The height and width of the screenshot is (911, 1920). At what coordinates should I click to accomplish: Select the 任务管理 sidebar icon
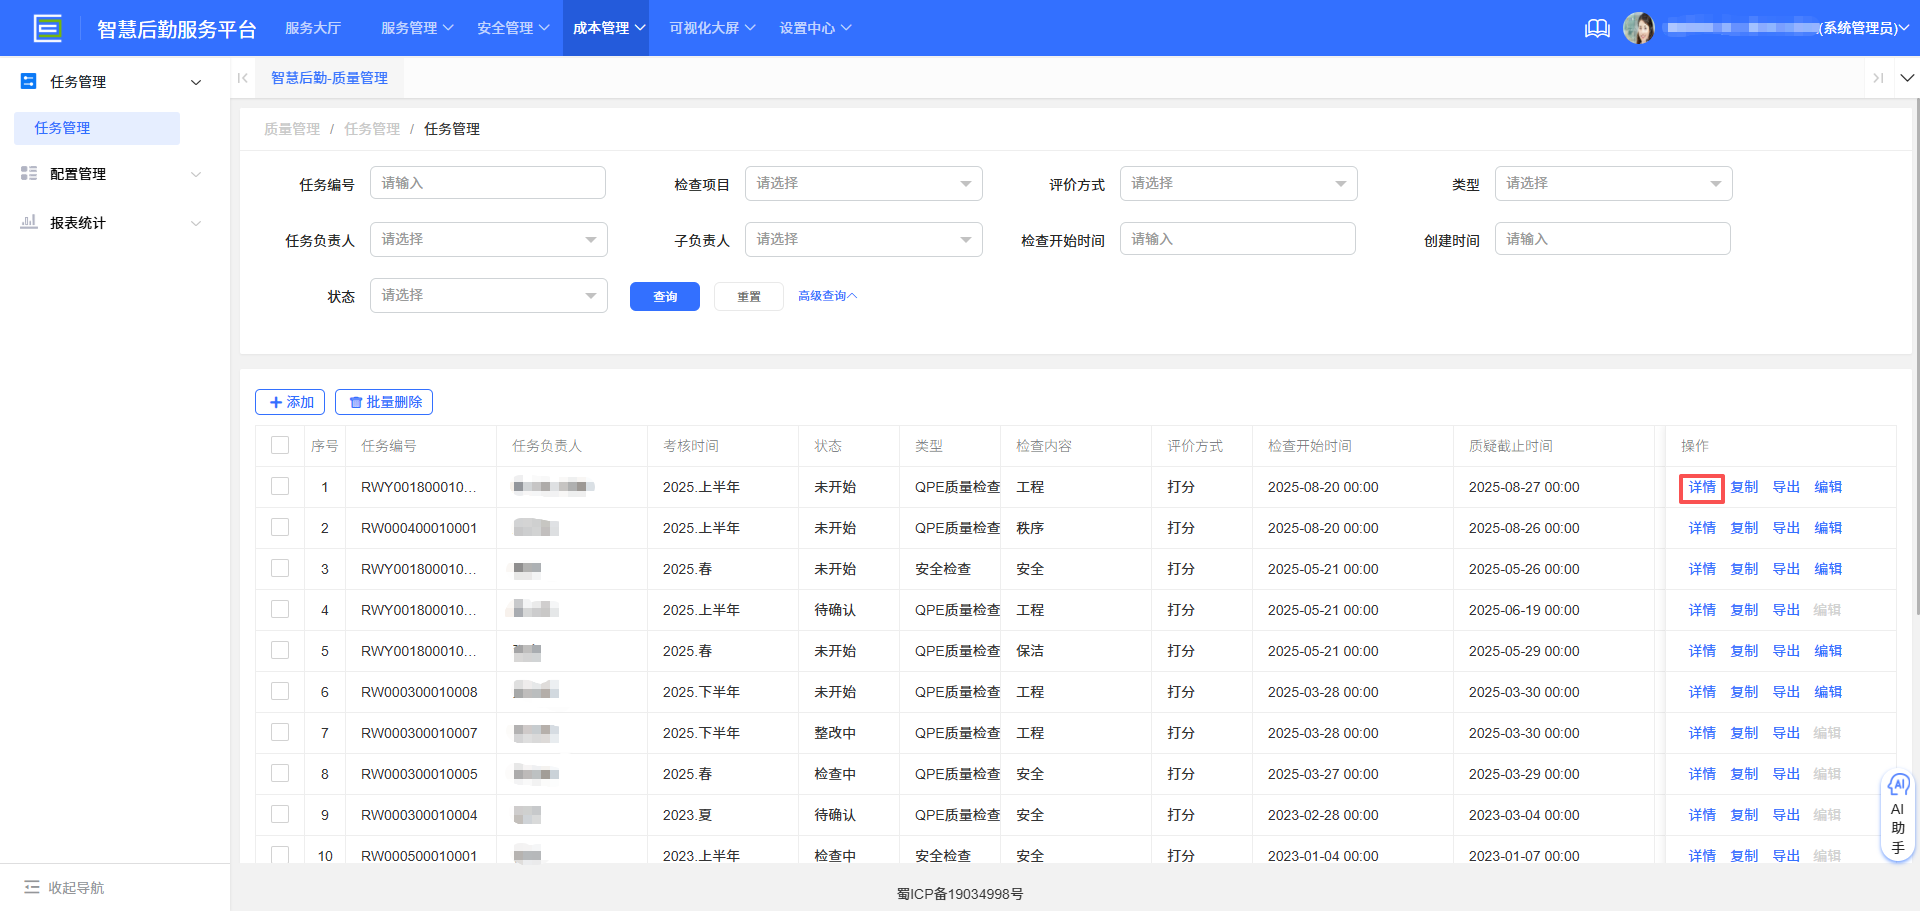28,81
